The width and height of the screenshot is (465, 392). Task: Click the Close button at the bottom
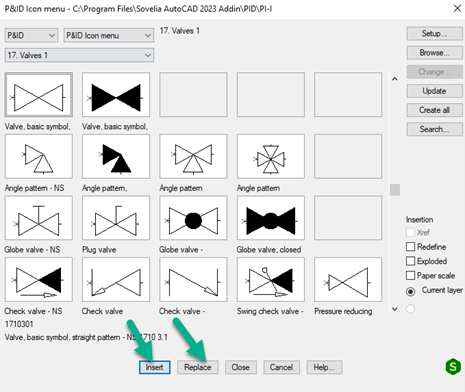[x=241, y=367]
